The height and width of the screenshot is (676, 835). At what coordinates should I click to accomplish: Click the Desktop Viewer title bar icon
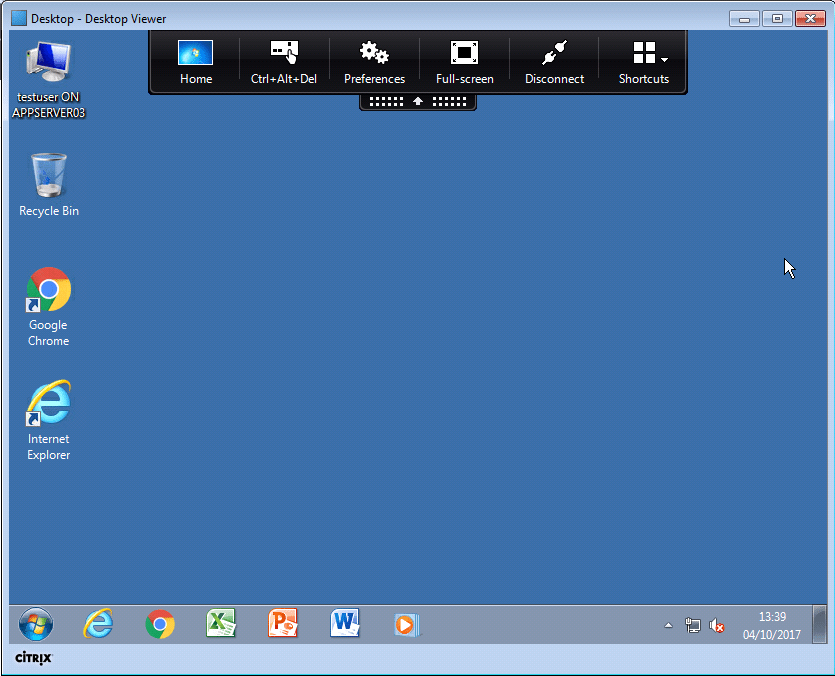pyautogui.click(x=19, y=19)
